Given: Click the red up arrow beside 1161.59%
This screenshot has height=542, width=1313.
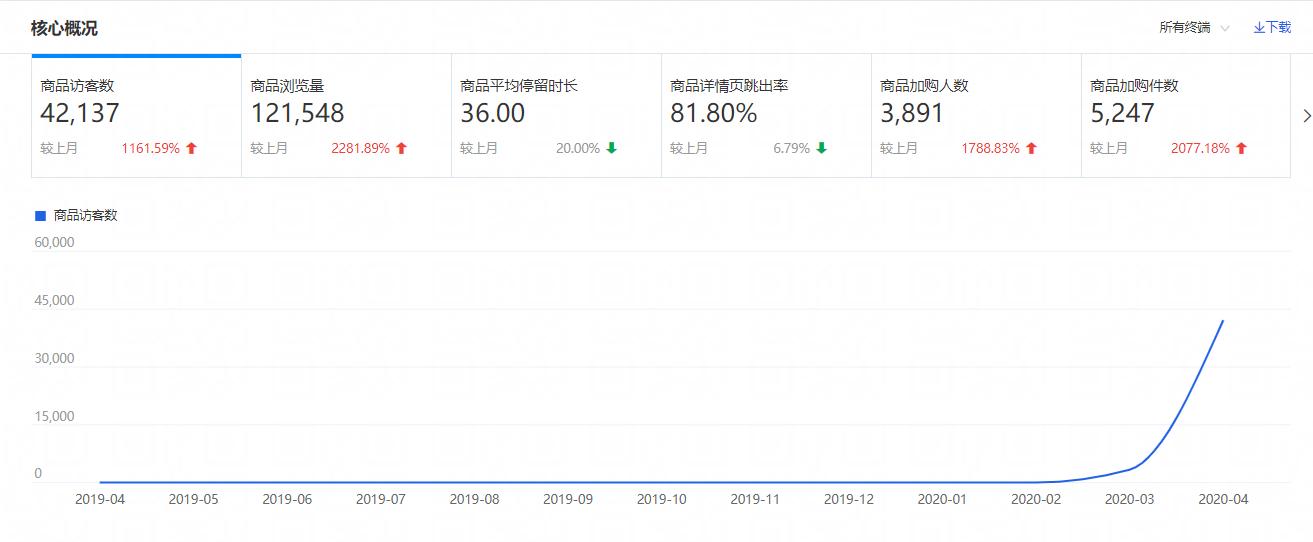Looking at the screenshot, I should click(192, 149).
